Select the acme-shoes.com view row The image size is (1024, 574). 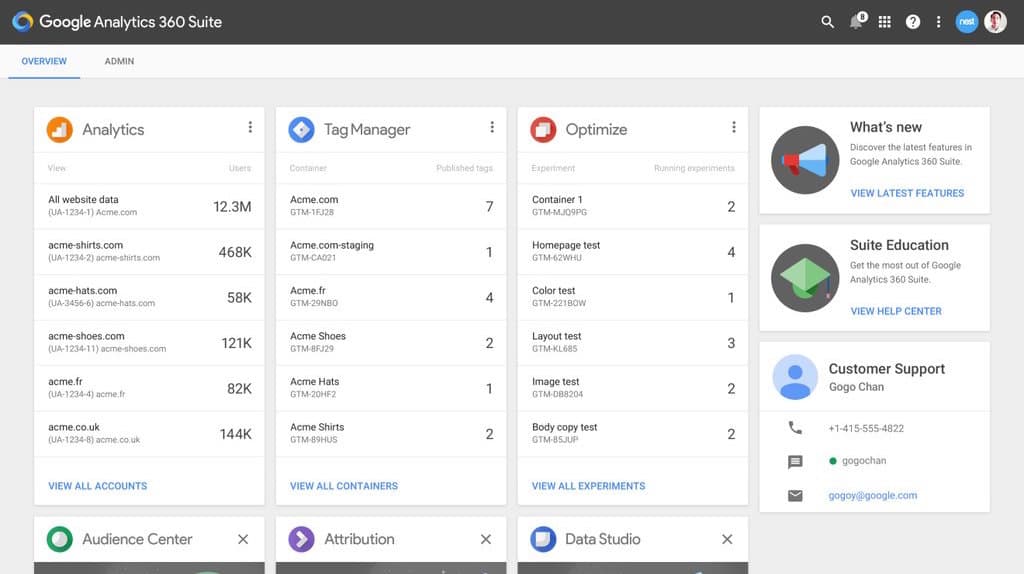[x=150, y=343]
